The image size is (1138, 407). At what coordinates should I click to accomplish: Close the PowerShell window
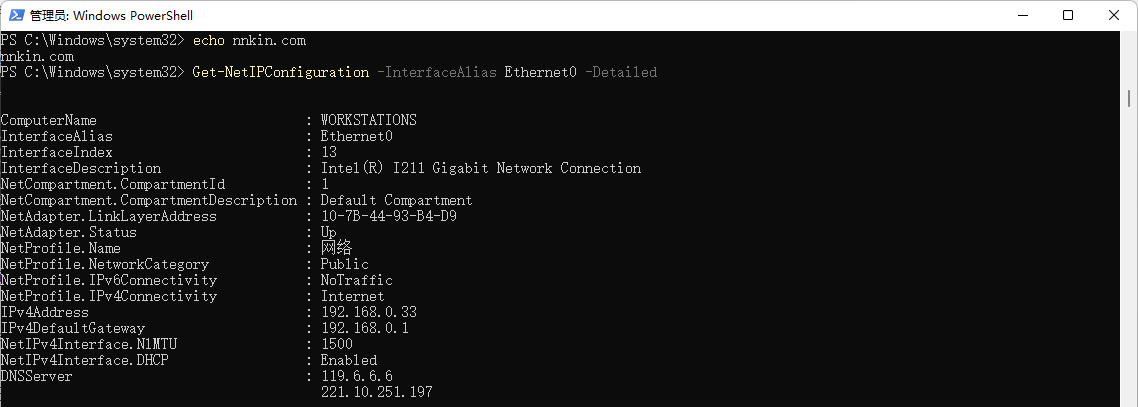(1113, 15)
